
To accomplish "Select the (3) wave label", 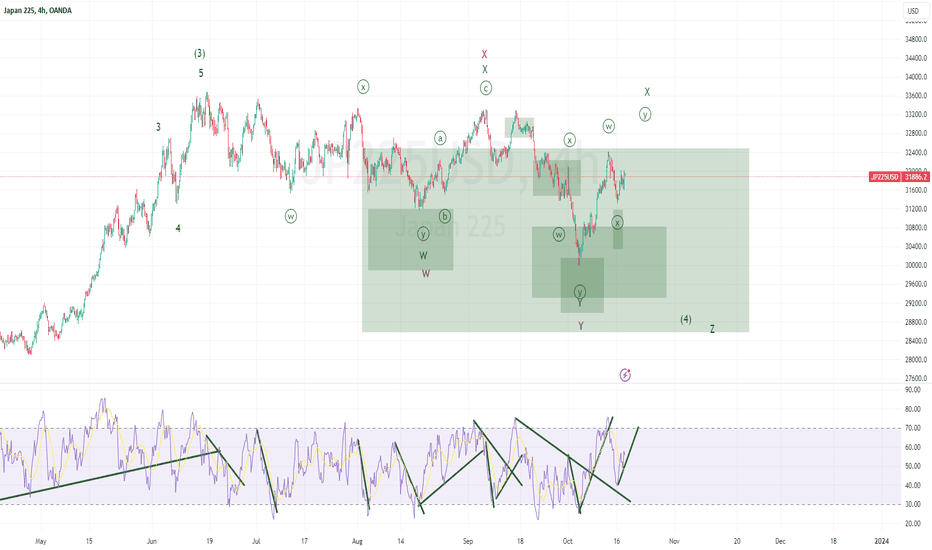I will pyautogui.click(x=200, y=54).
